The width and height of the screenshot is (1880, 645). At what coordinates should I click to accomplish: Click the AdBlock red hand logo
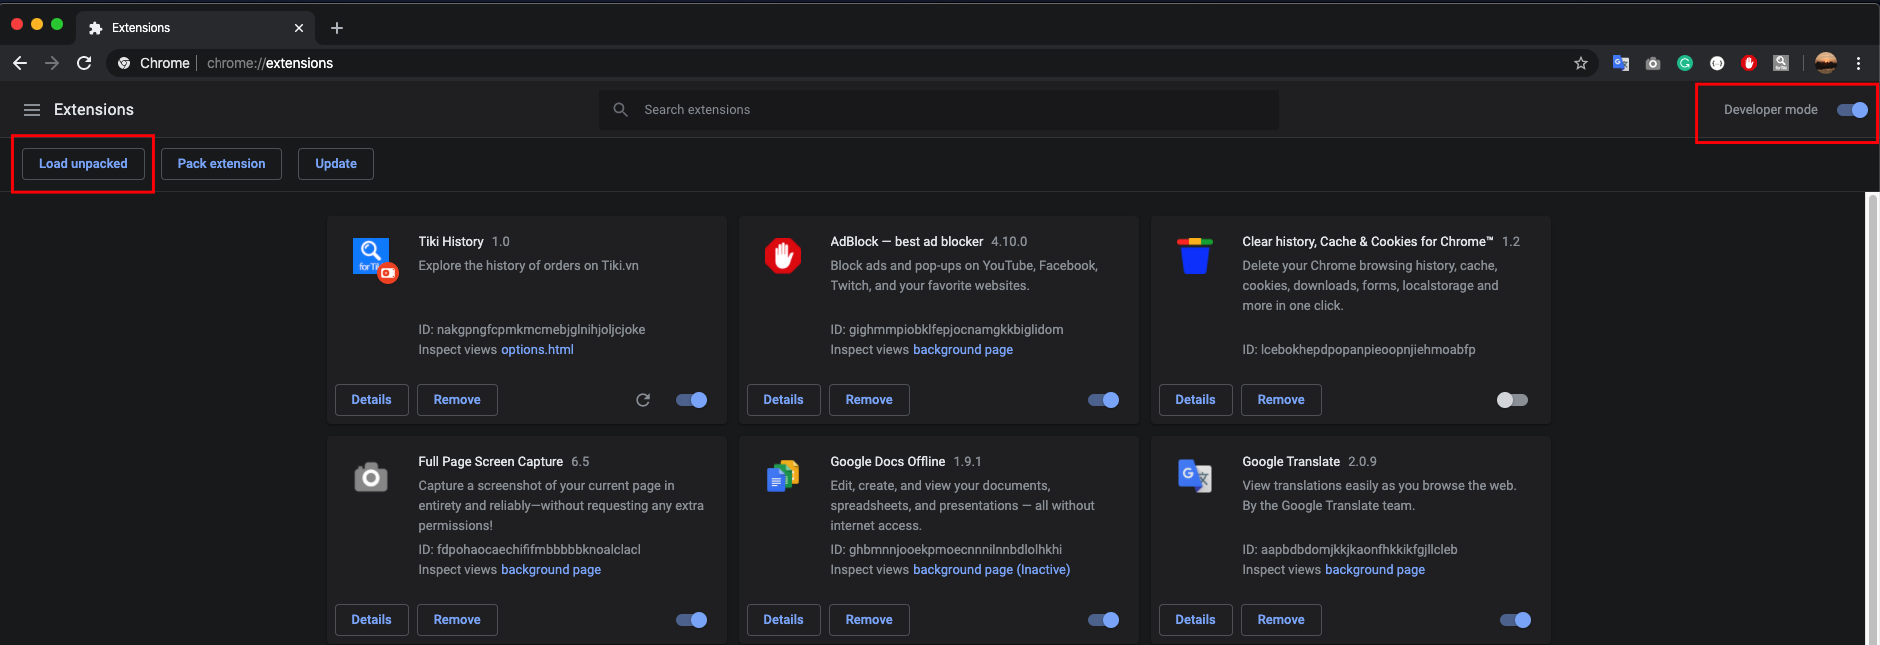point(783,256)
